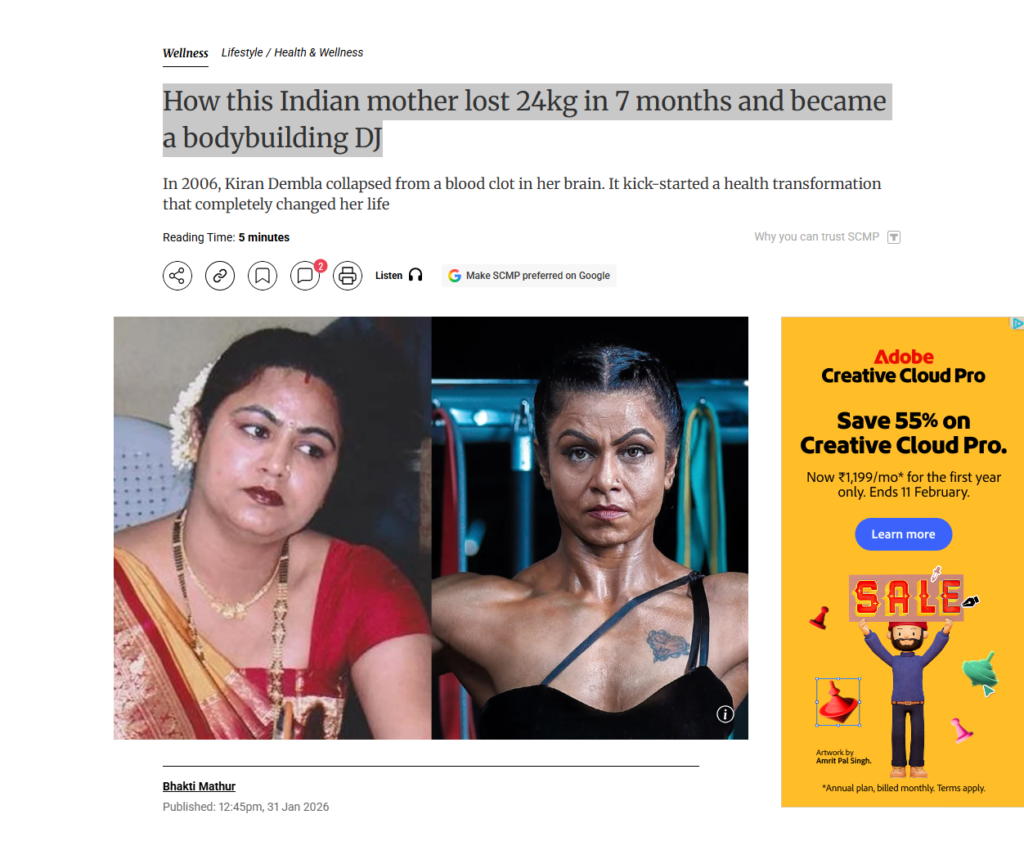Viewport: 1024px width, 846px height.
Task: Click the before-and-after article photo
Action: (x=431, y=528)
